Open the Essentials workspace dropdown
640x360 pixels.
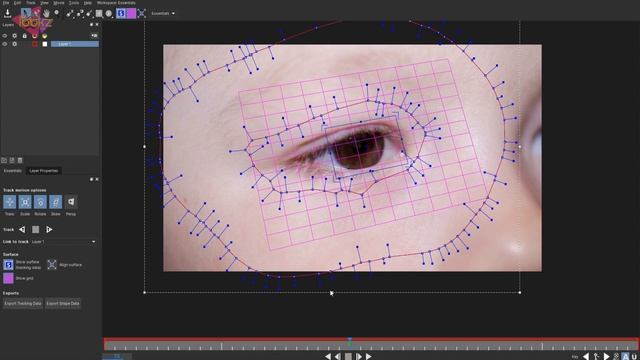163,13
